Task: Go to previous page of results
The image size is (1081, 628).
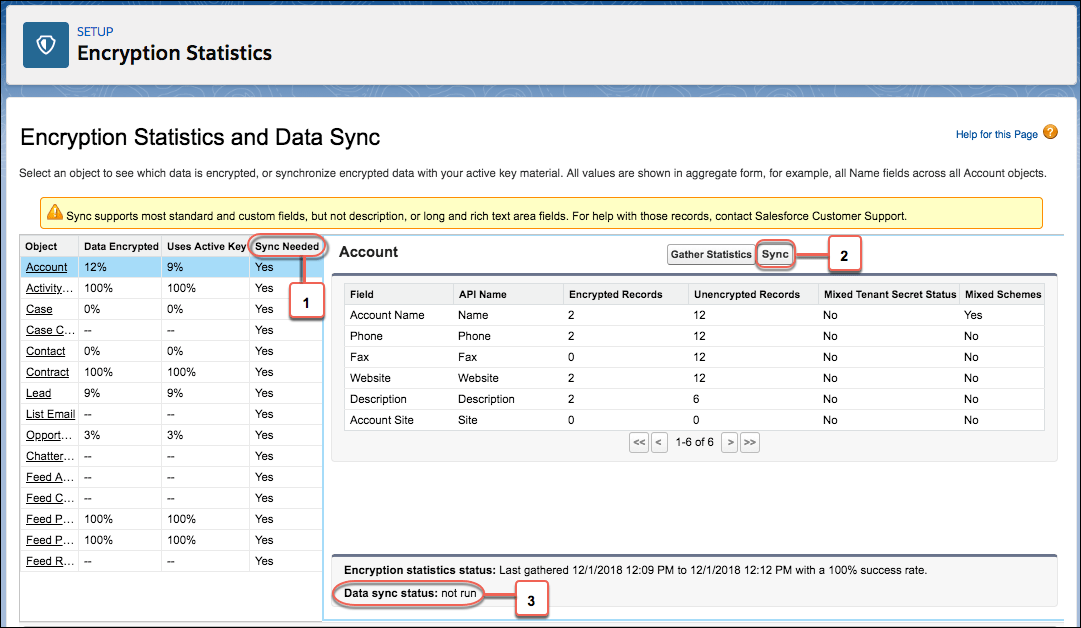Action: (x=659, y=442)
